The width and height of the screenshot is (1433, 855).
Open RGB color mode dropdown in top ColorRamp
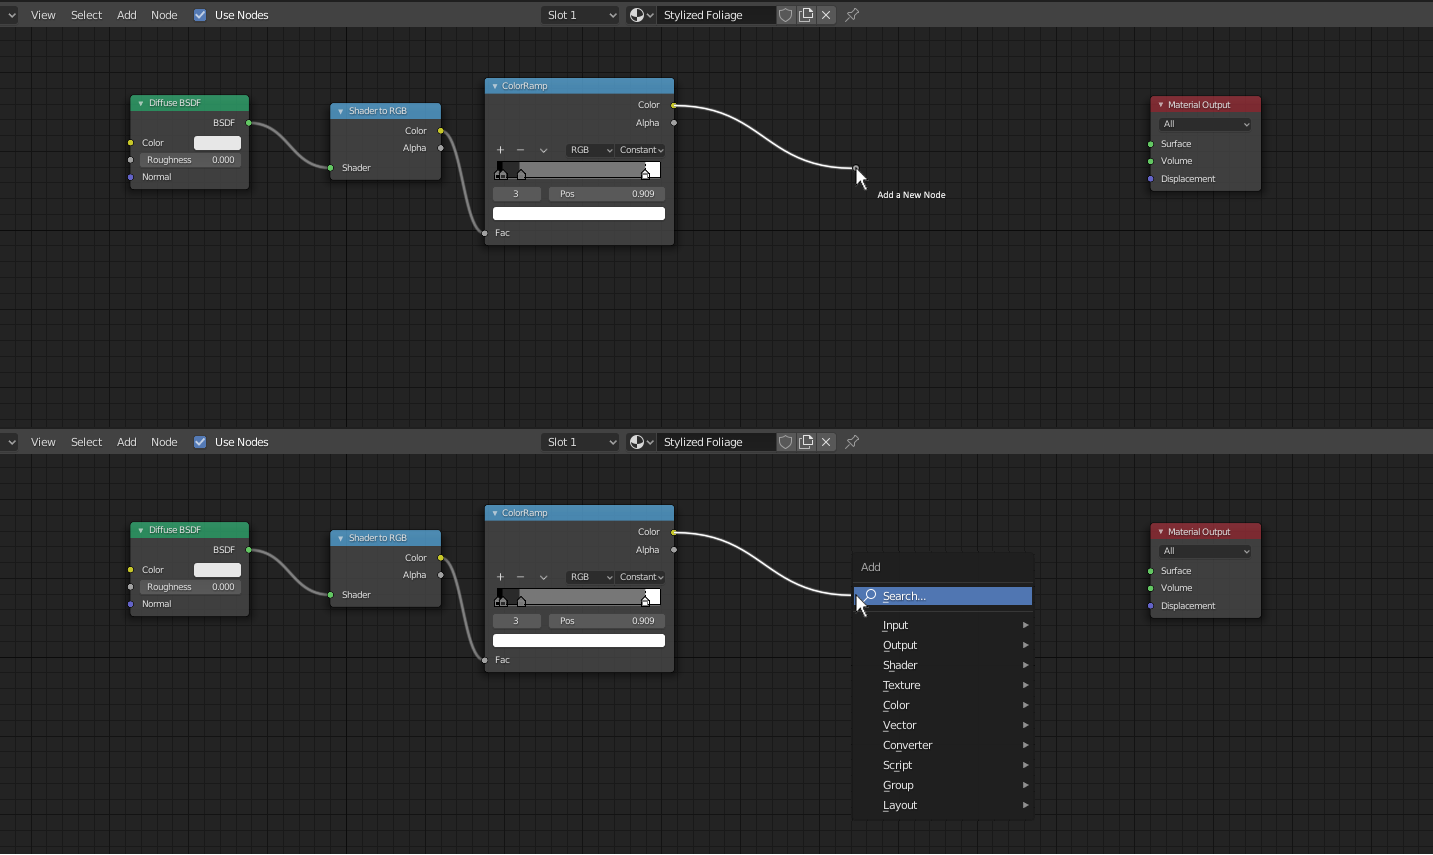(590, 150)
